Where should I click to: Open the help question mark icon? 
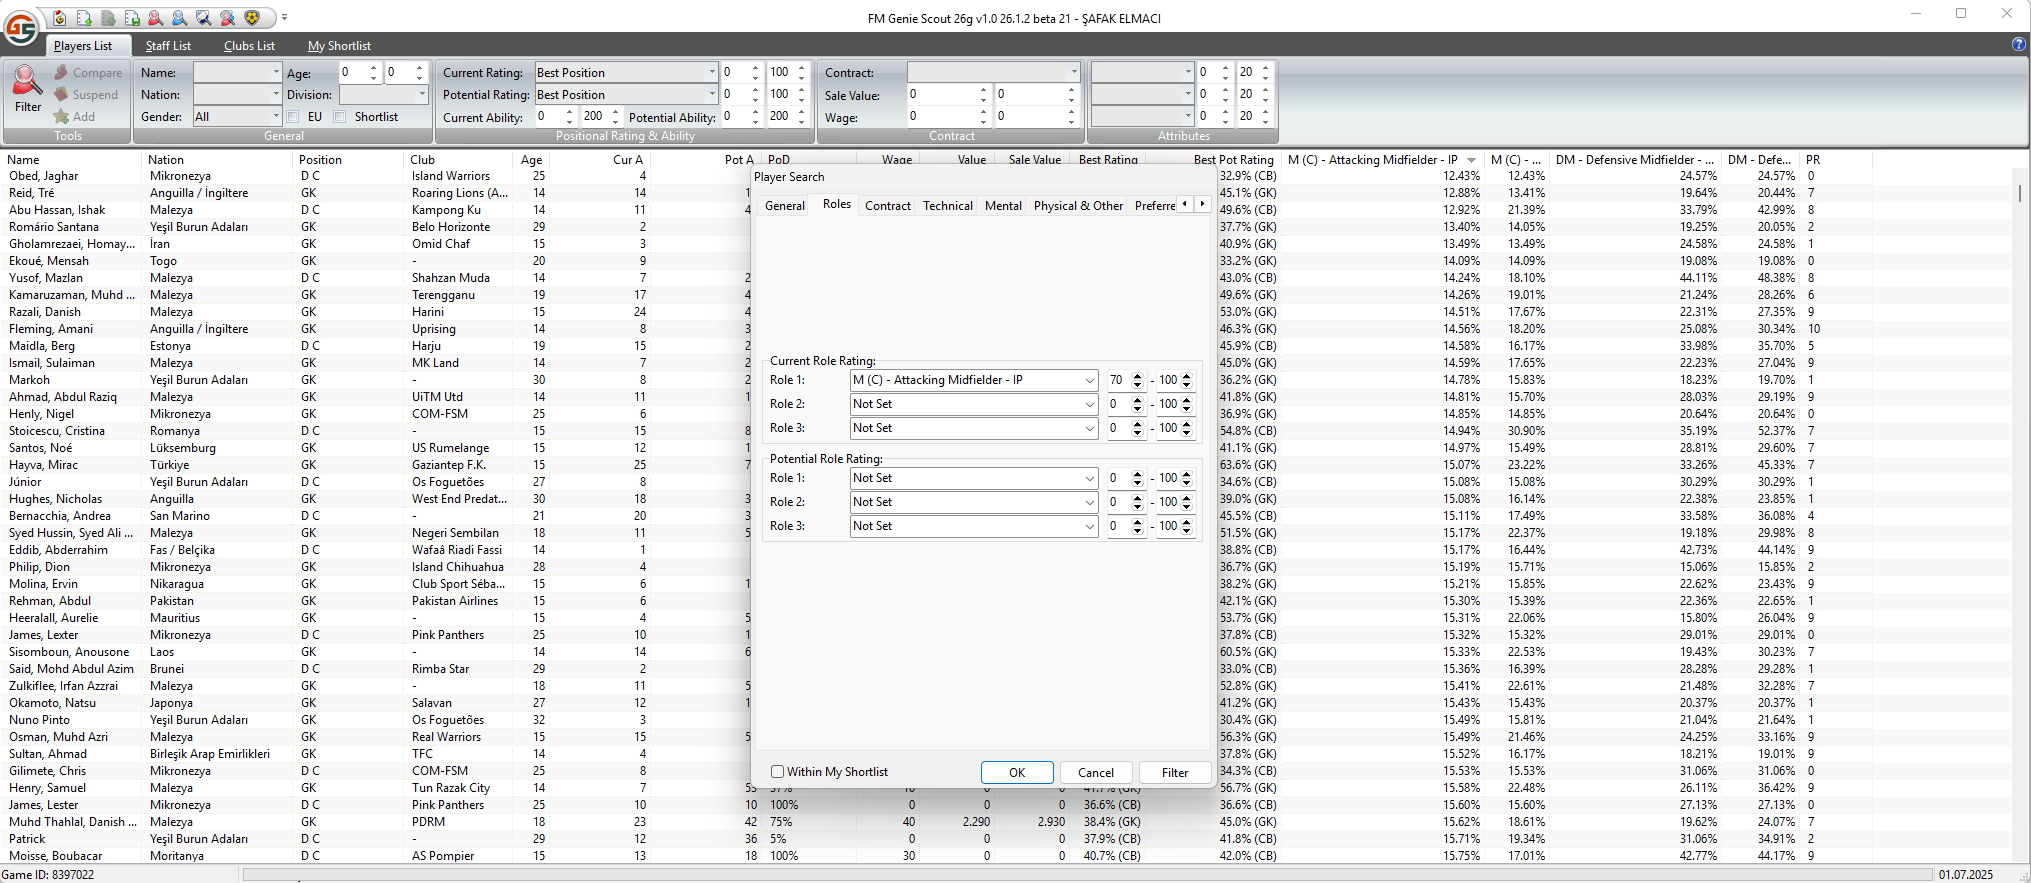pyautogui.click(x=2018, y=45)
